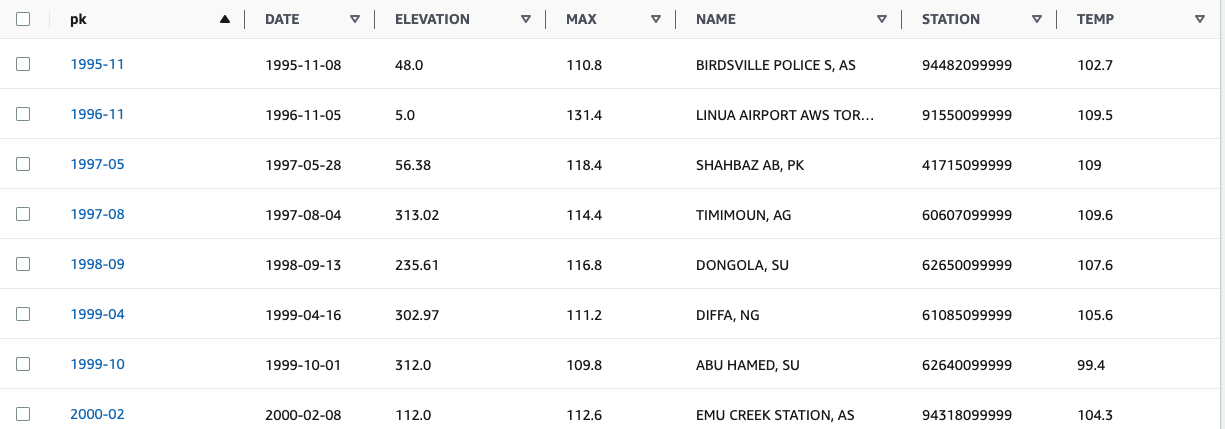
Task: Sort ascending by the pk column arrow
Action: 225,19
